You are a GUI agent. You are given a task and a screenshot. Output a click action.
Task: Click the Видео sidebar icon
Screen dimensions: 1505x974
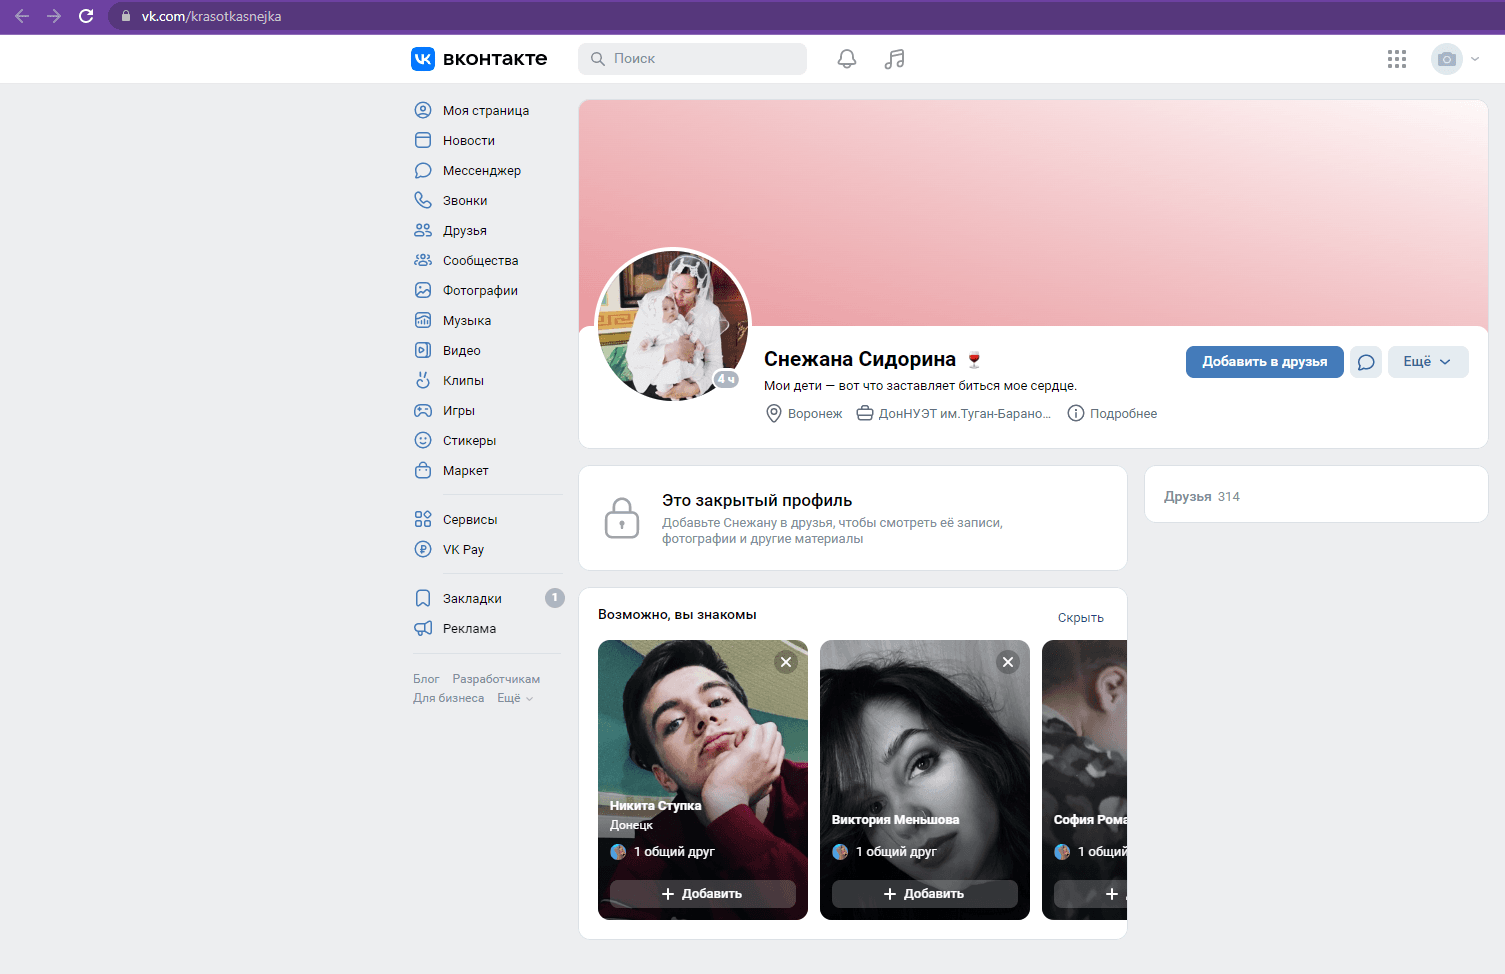pyautogui.click(x=423, y=350)
